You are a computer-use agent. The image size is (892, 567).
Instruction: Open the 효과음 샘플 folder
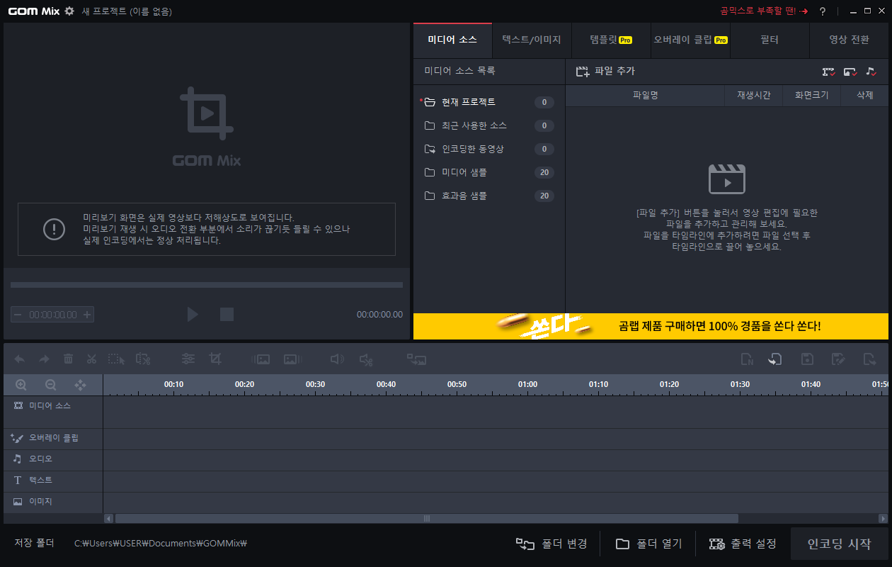[x=488, y=196]
